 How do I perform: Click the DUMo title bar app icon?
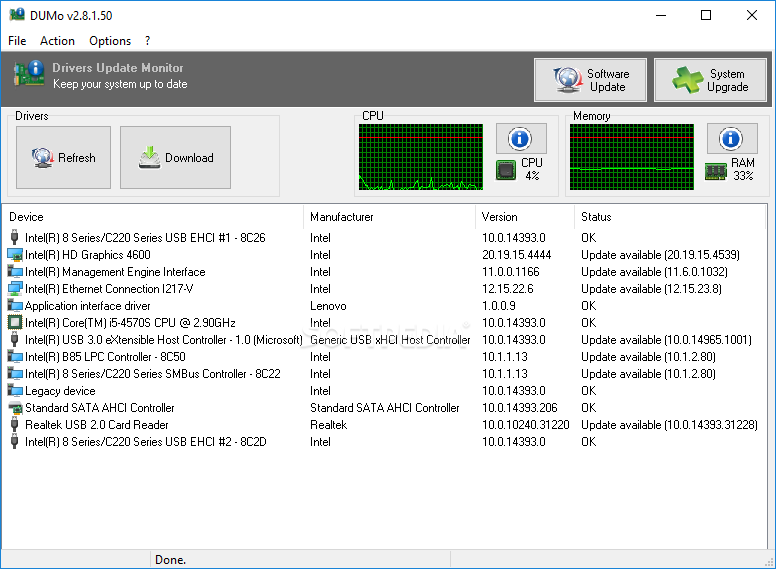tap(17, 15)
